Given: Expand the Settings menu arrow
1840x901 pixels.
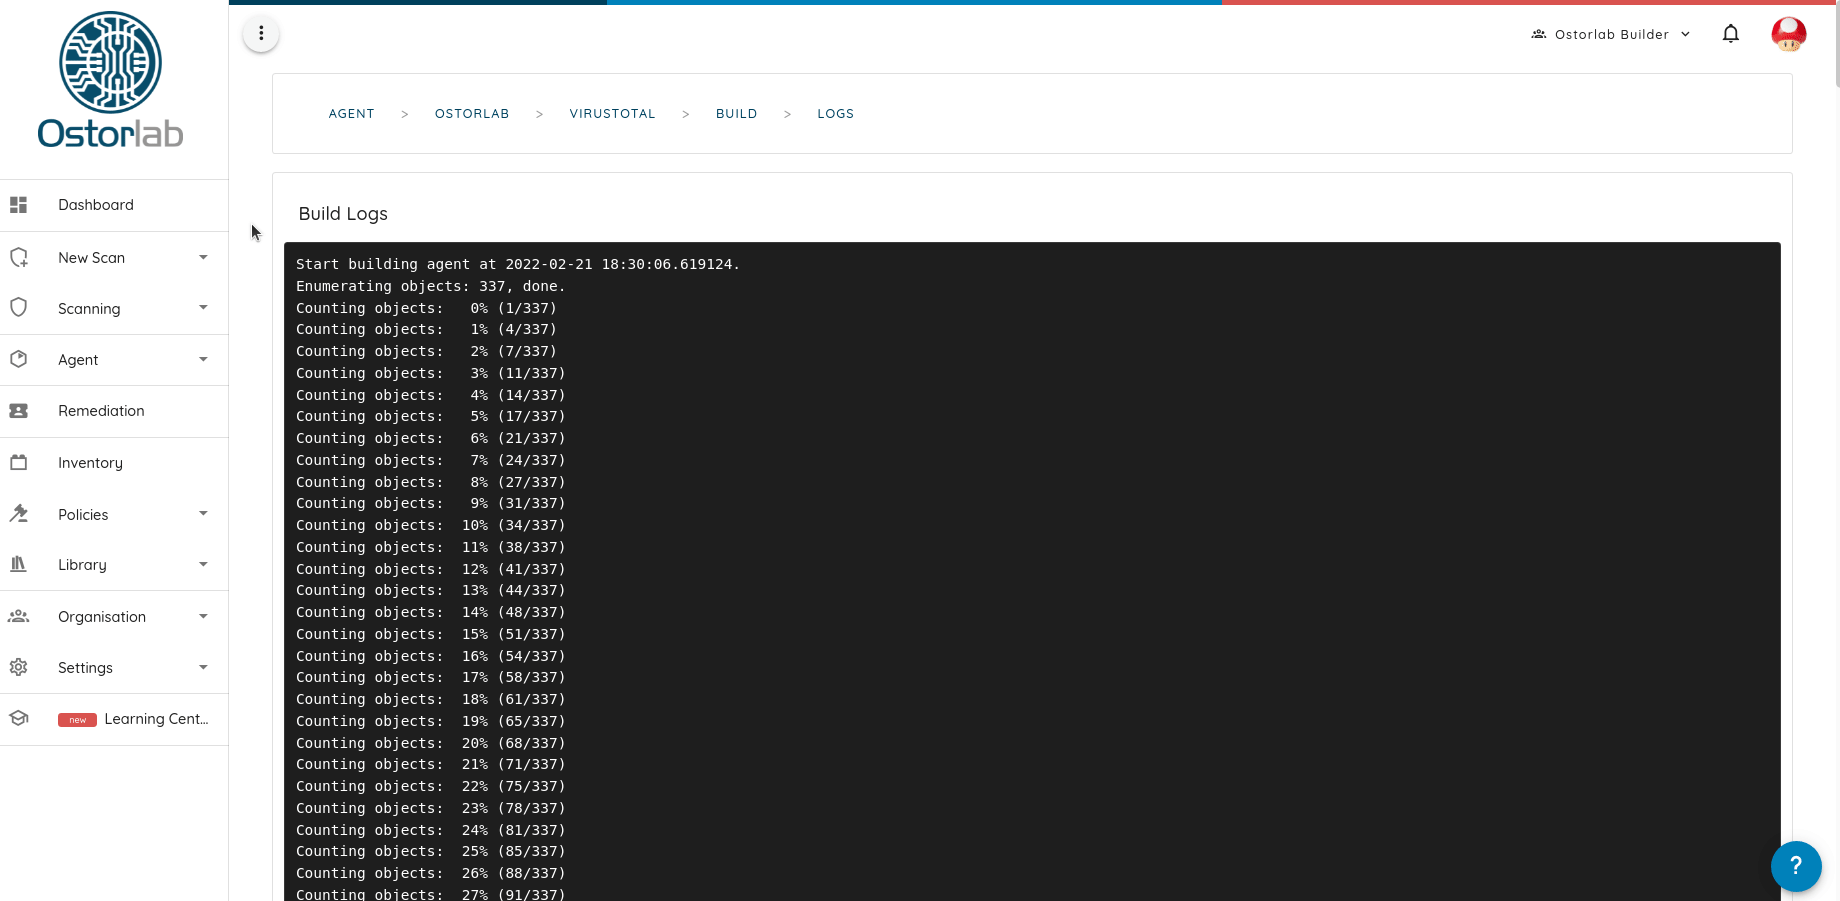Looking at the screenshot, I should click(x=203, y=667).
